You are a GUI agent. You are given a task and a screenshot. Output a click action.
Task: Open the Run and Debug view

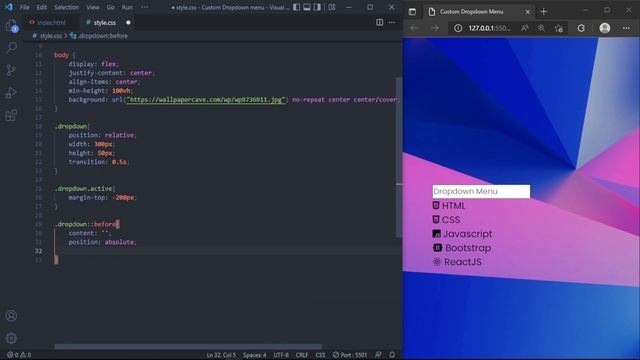(11, 93)
